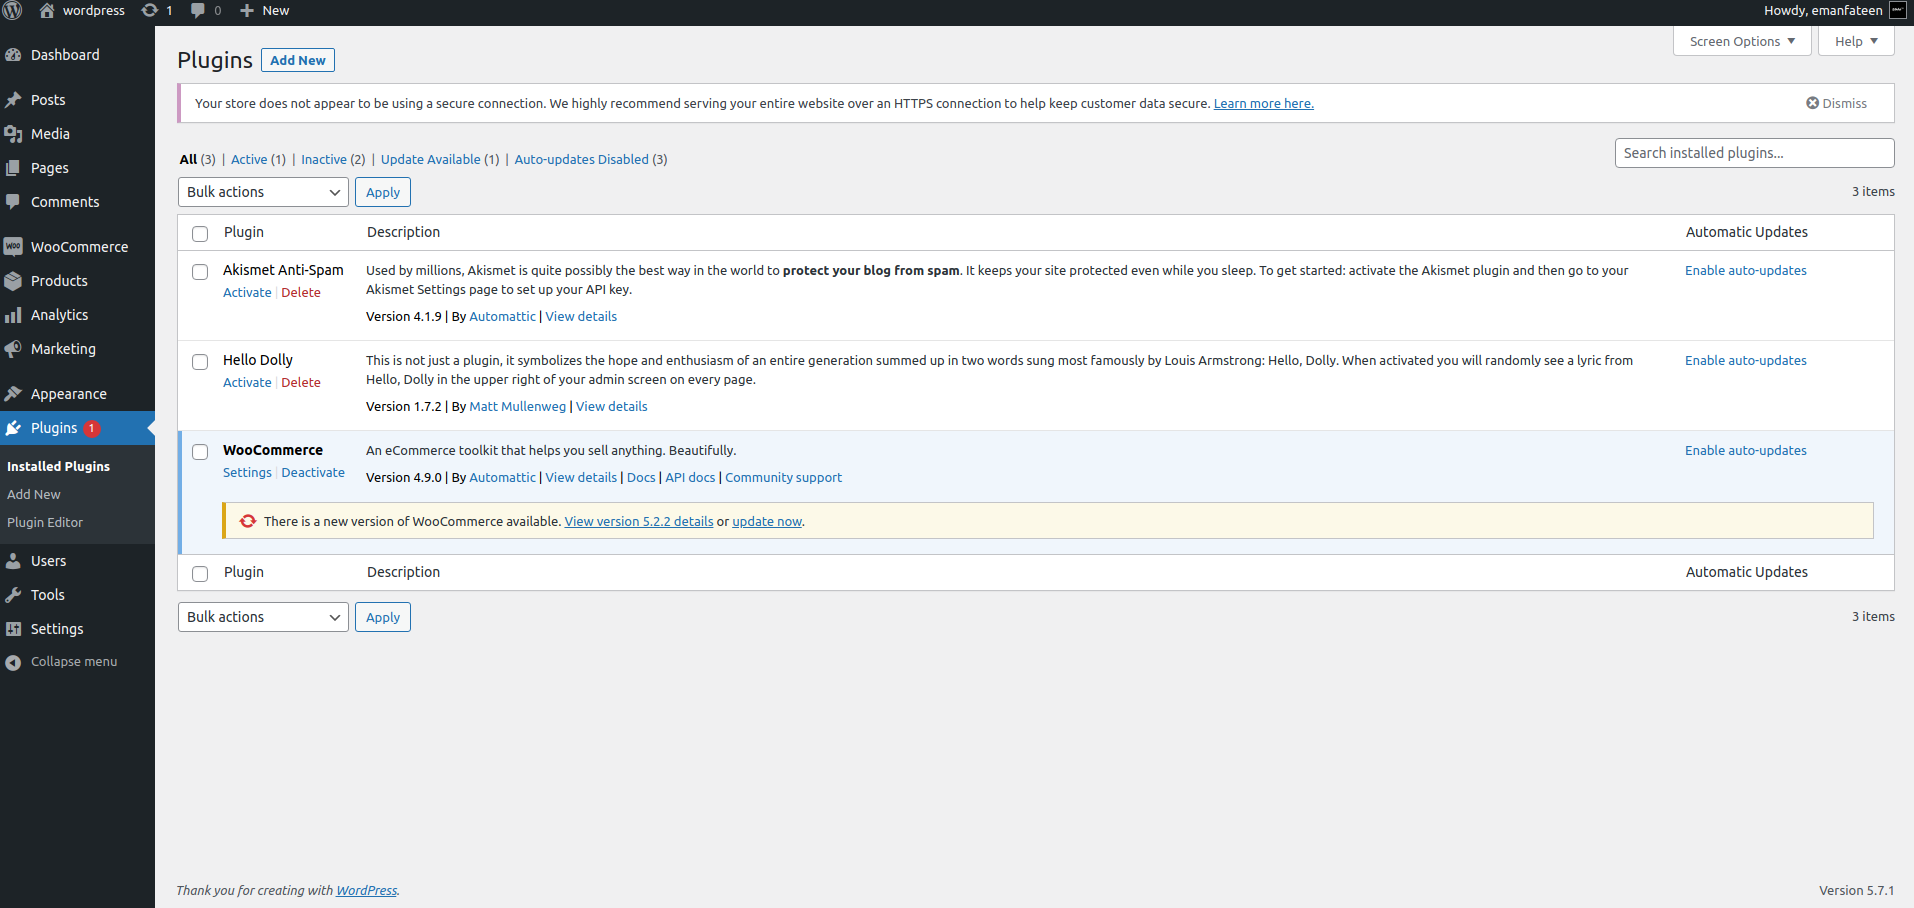Viewport: 1914px width, 908px height.
Task: Open the WordPress link in the footer
Action: point(366,890)
